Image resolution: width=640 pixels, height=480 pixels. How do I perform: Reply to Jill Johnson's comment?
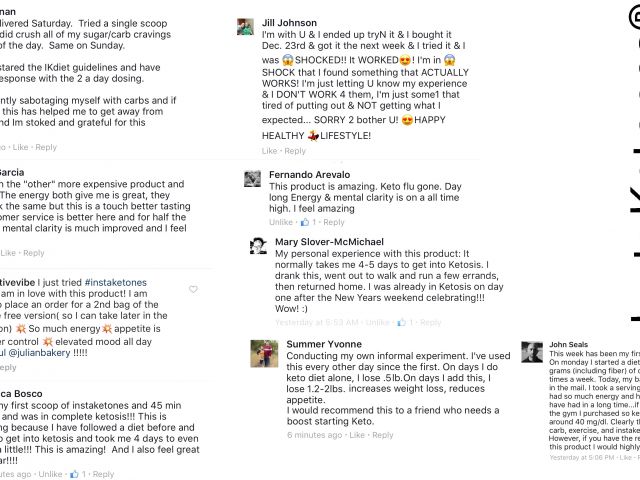point(295,151)
